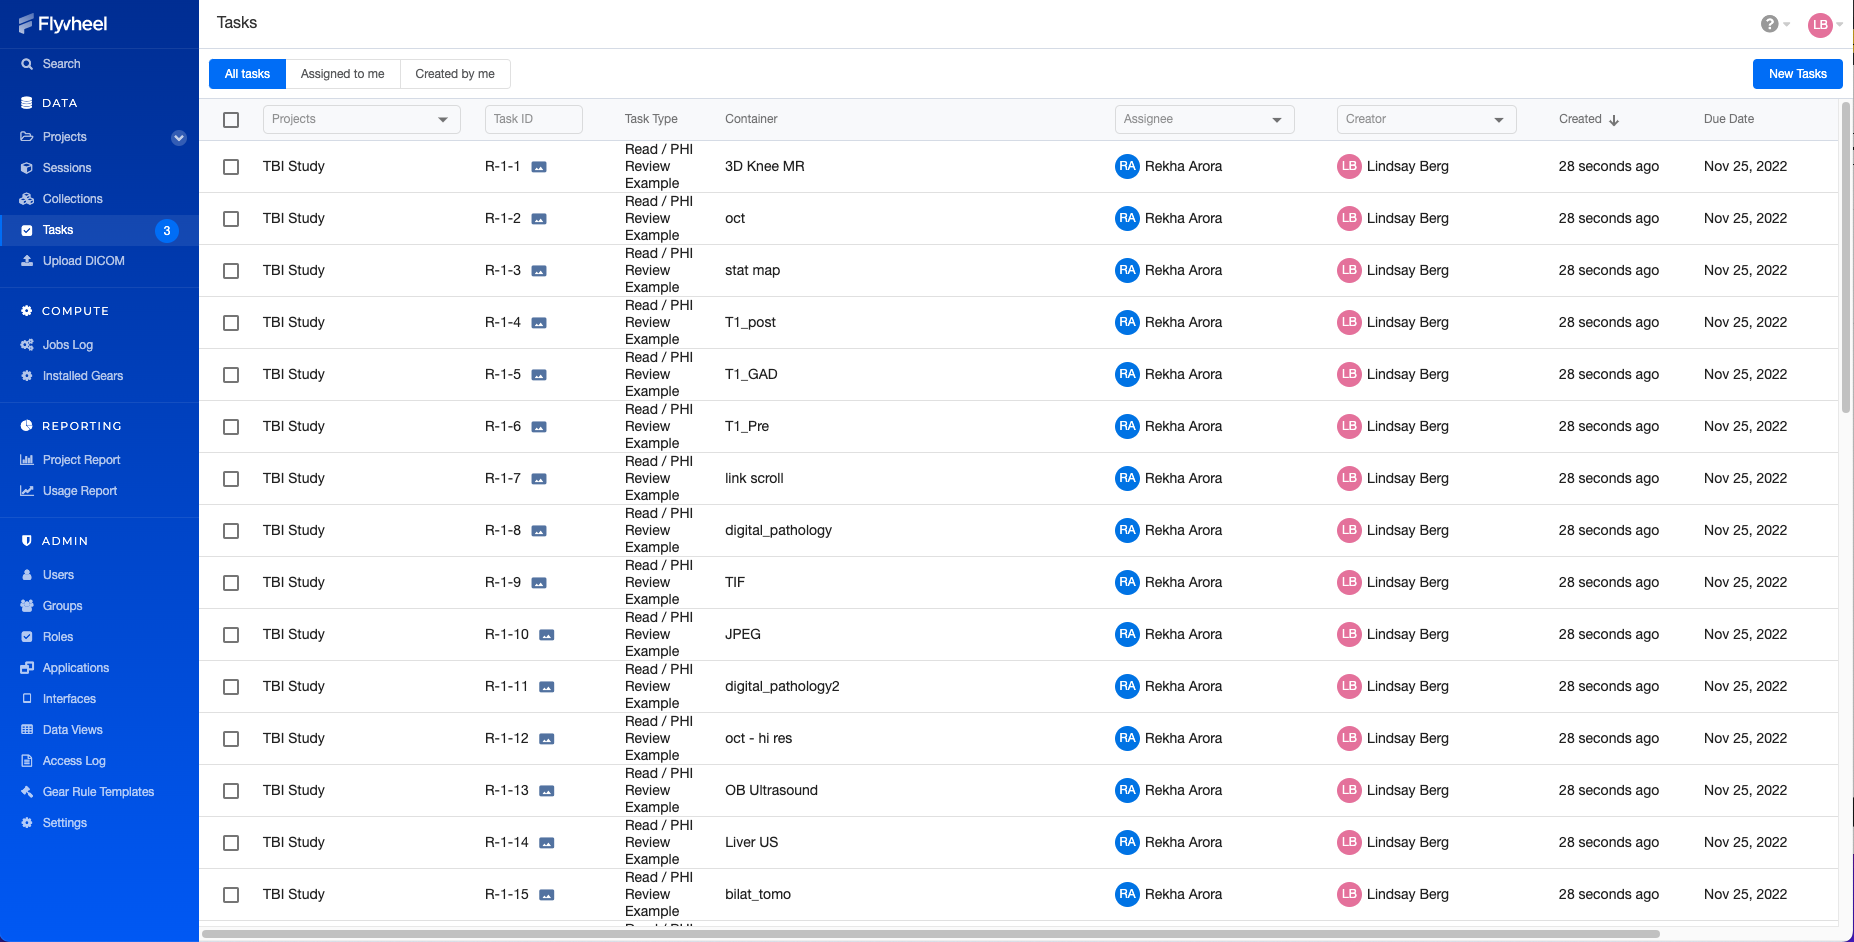Click the Task ID input field

[533, 119]
